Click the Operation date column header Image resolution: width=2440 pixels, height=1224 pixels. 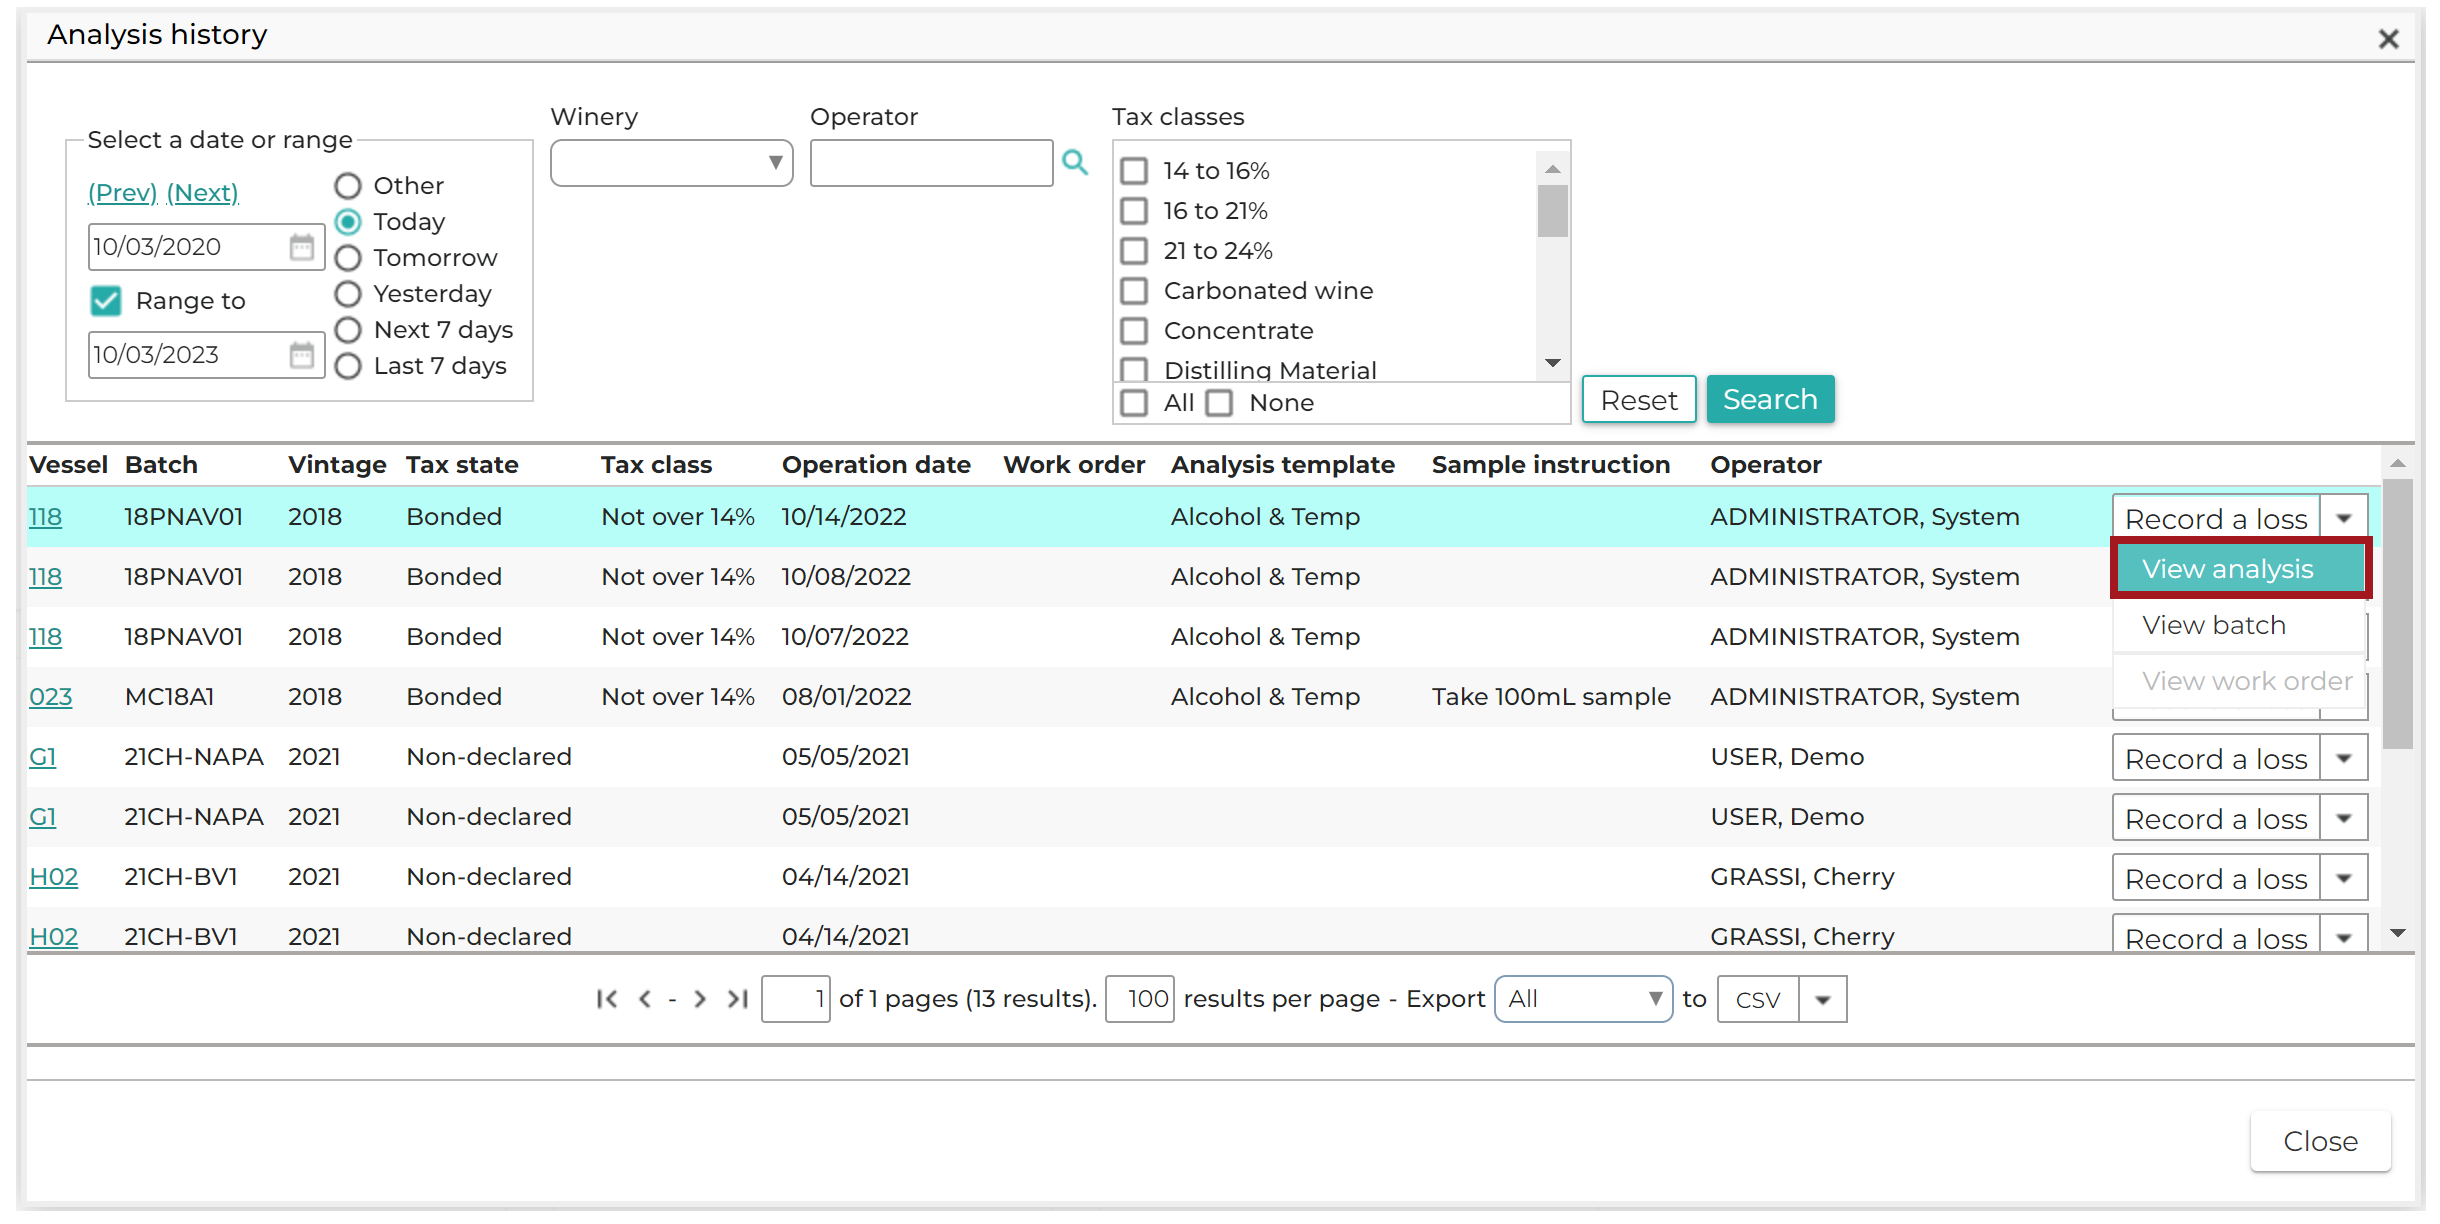coord(876,465)
